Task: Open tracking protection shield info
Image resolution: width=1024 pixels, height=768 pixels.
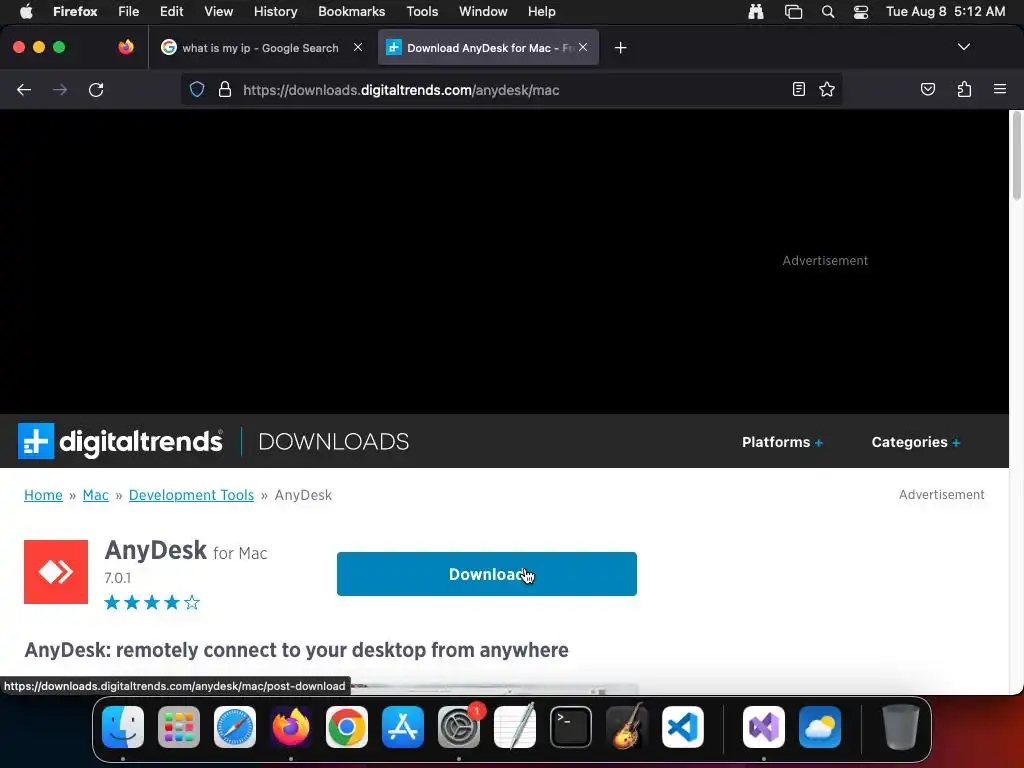Action: point(197,89)
